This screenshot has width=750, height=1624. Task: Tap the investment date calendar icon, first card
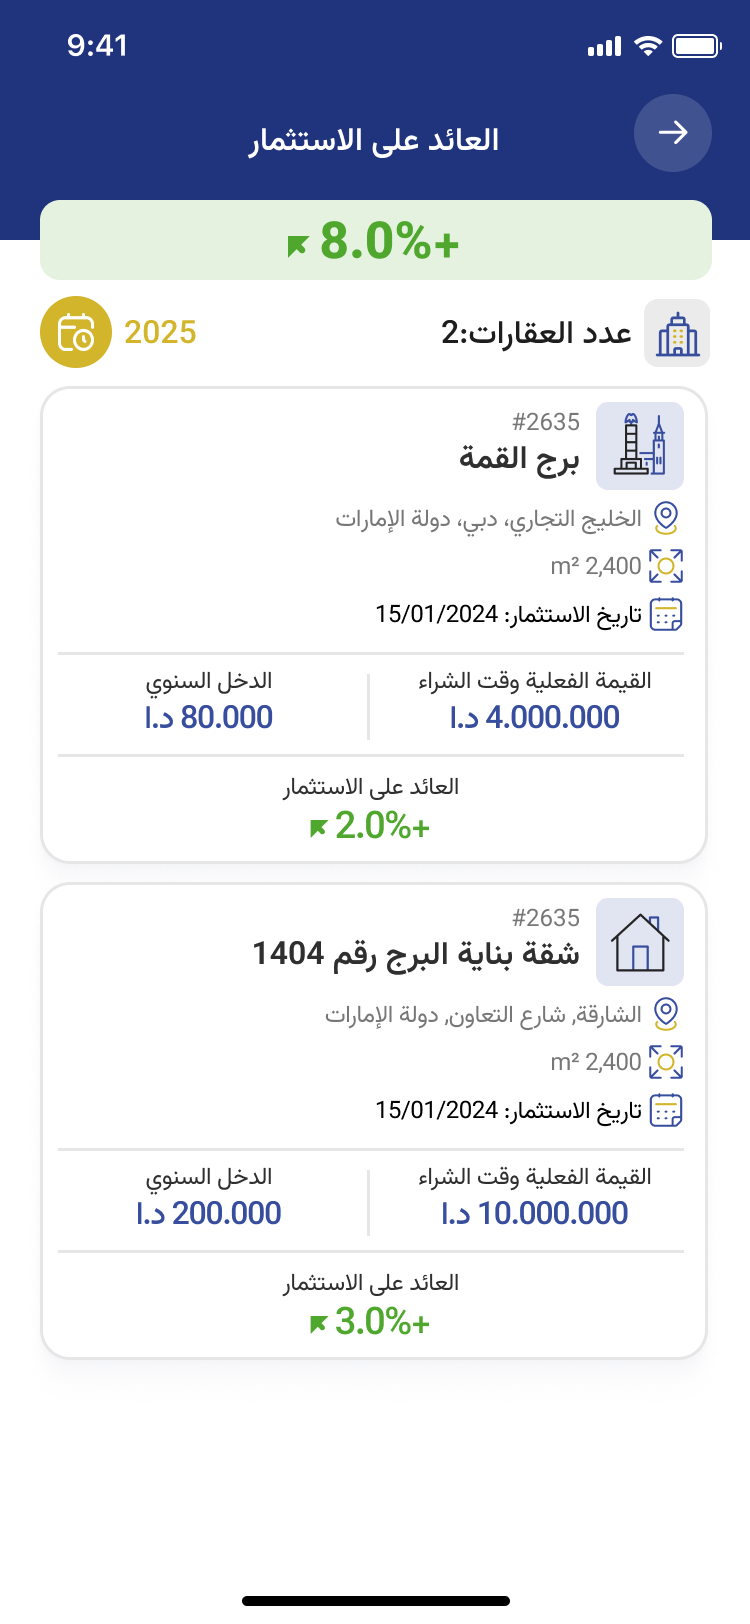[x=666, y=614]
